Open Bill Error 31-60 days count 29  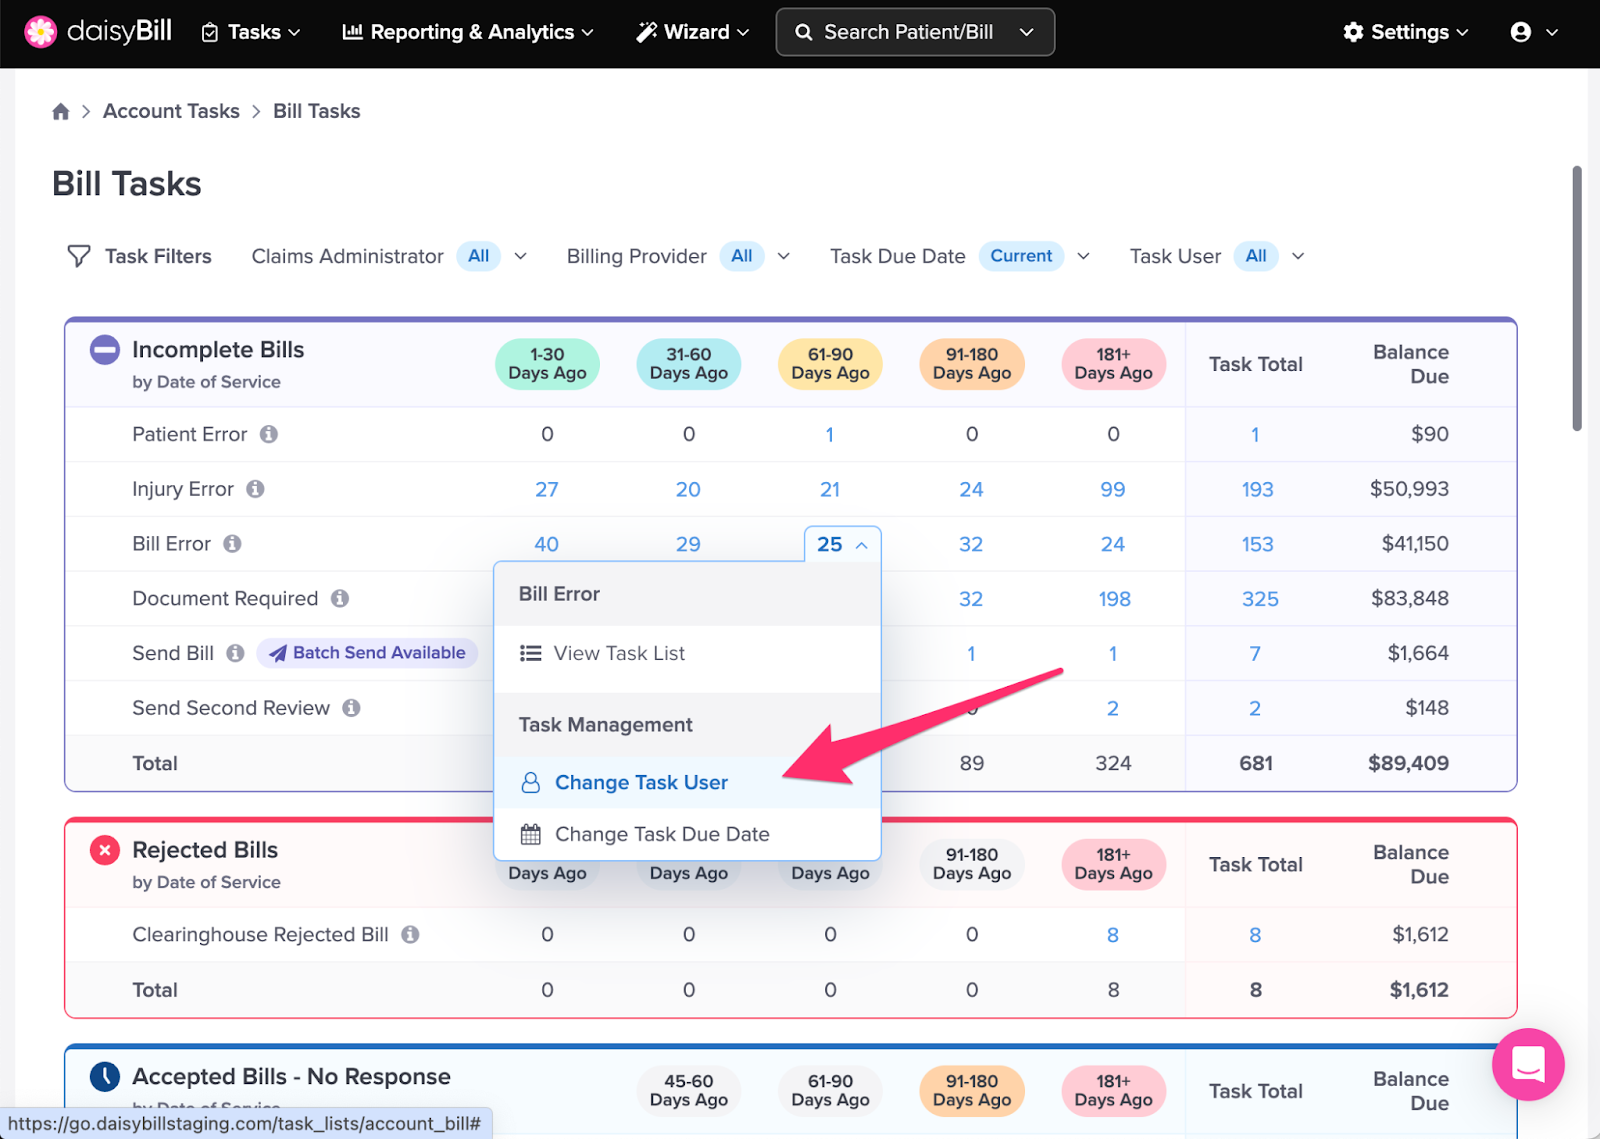click(x=688, y=544)
